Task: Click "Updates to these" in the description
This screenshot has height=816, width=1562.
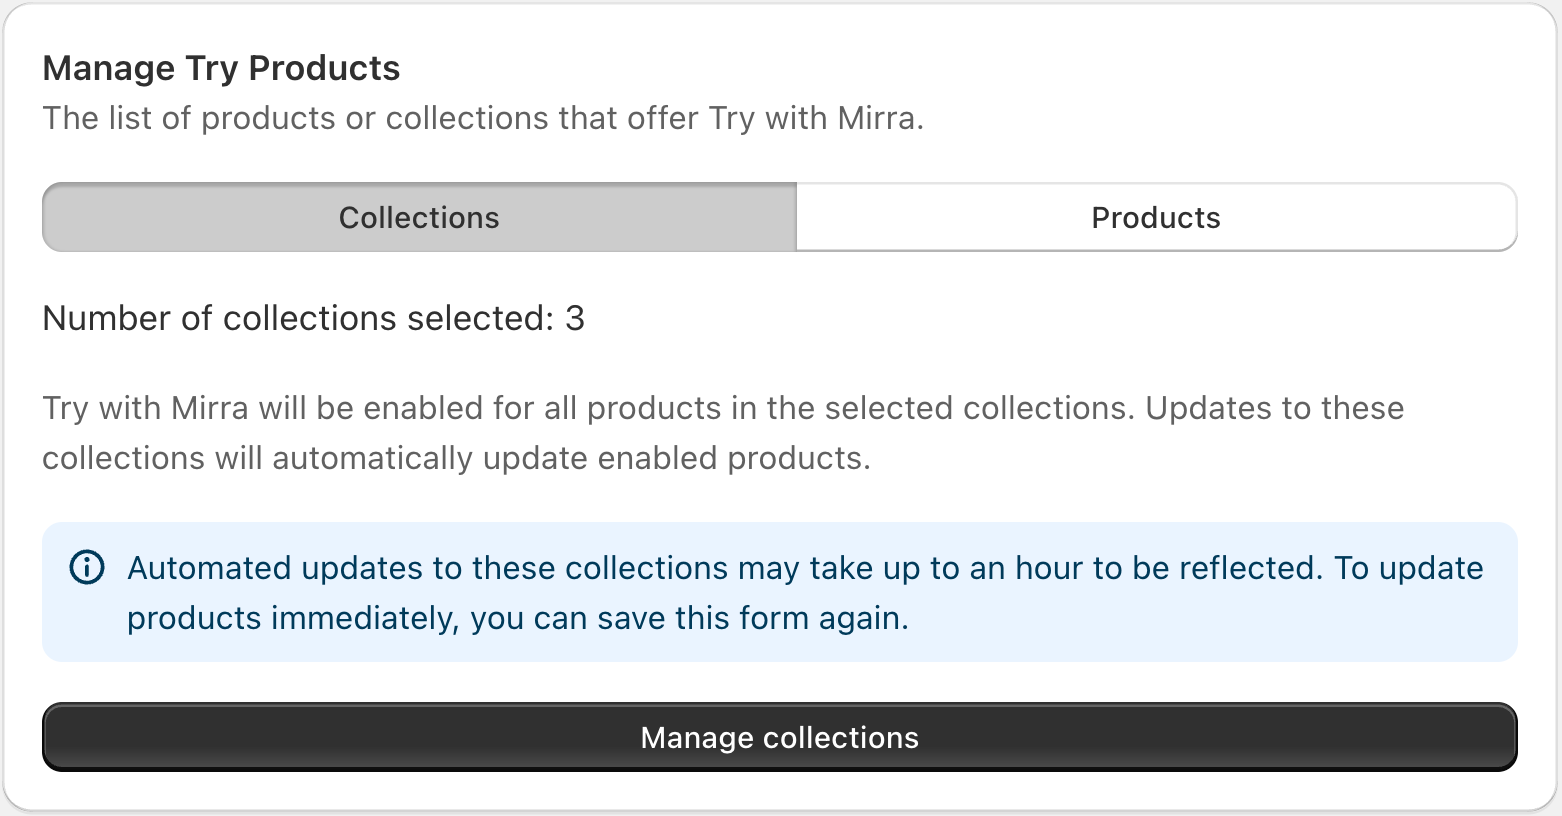Action: (x=1274, y=408)
